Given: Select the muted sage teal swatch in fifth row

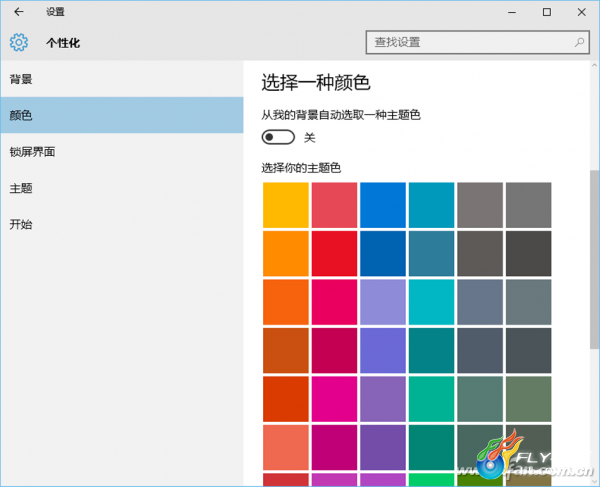Looking at the screenshot, I should (480, 399).
